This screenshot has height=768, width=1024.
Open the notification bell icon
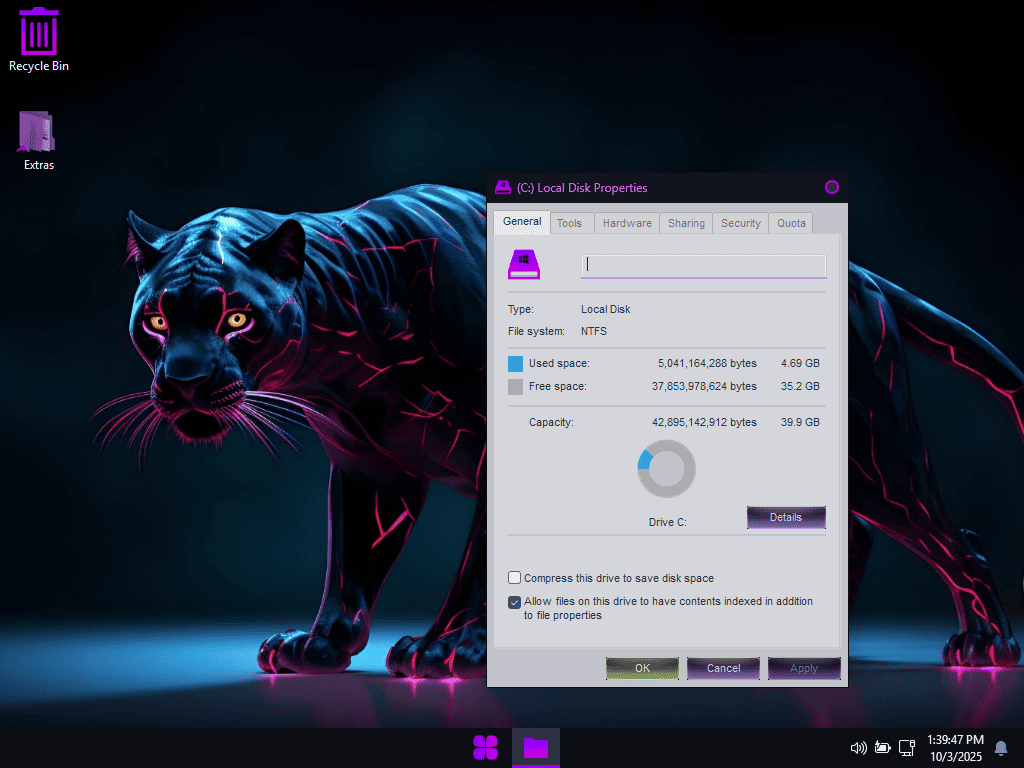[1000, 747]
